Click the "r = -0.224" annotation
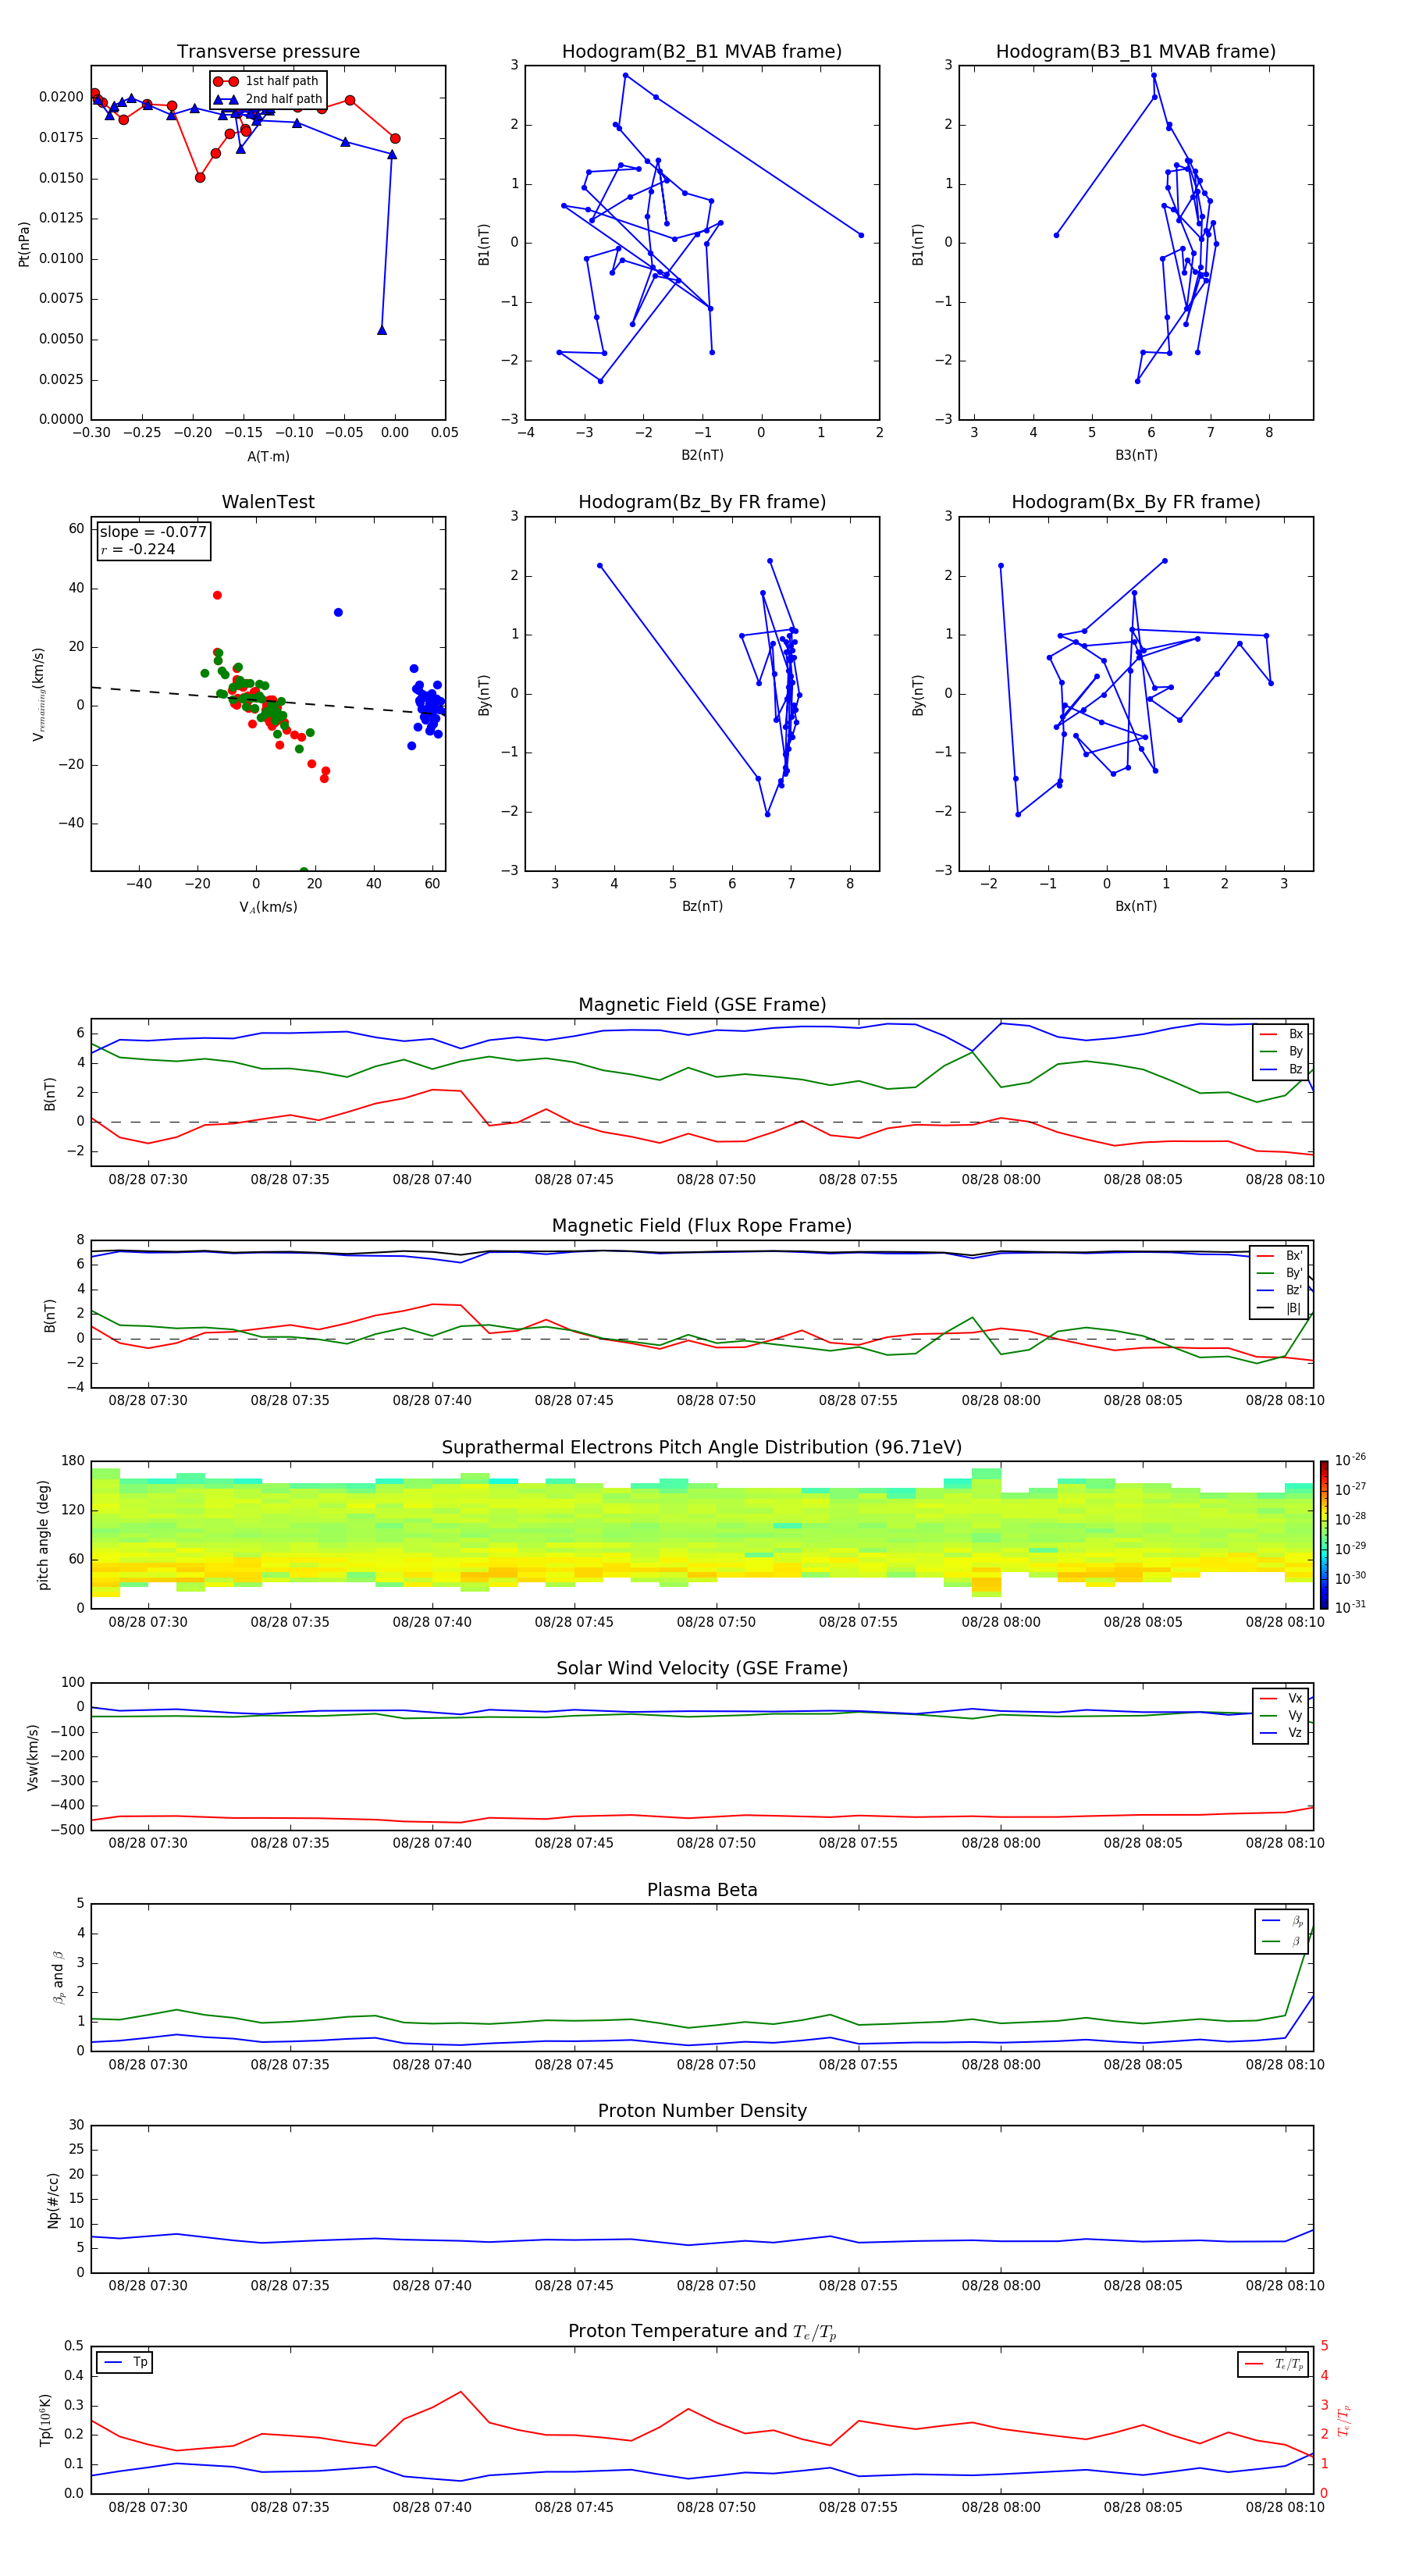This screenshot has height=2576, width=1405. coord(138,549)
